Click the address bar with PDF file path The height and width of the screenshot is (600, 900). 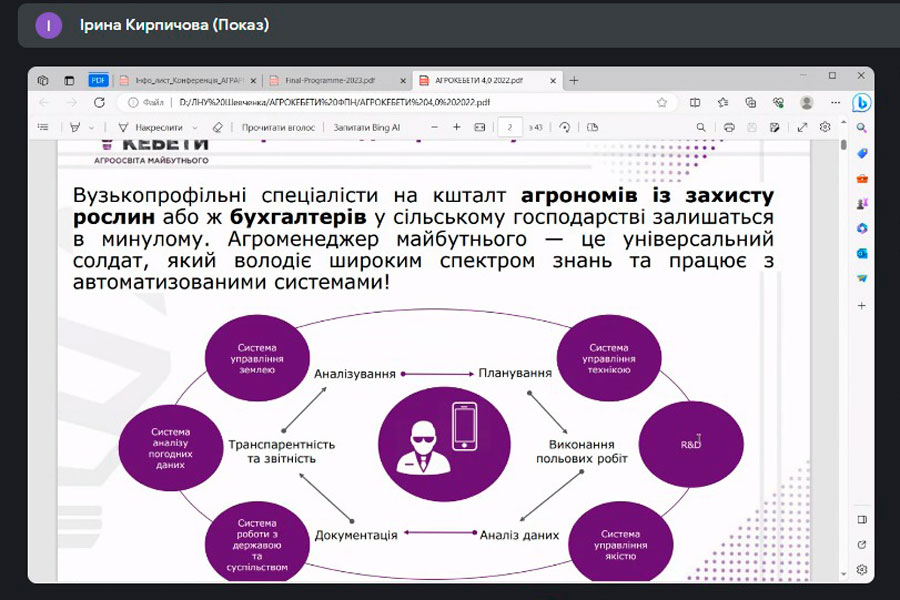(396, 102)
